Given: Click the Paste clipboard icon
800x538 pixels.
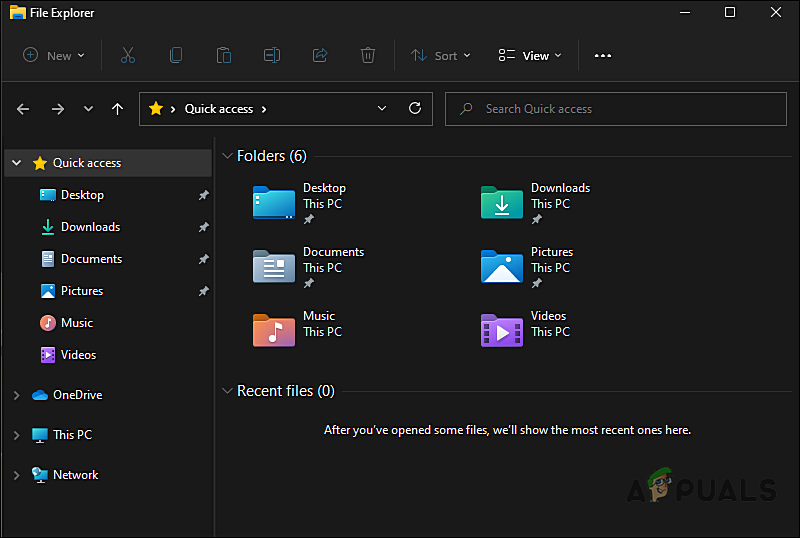Looking at the screenshot, I should [x=224, y=55].
